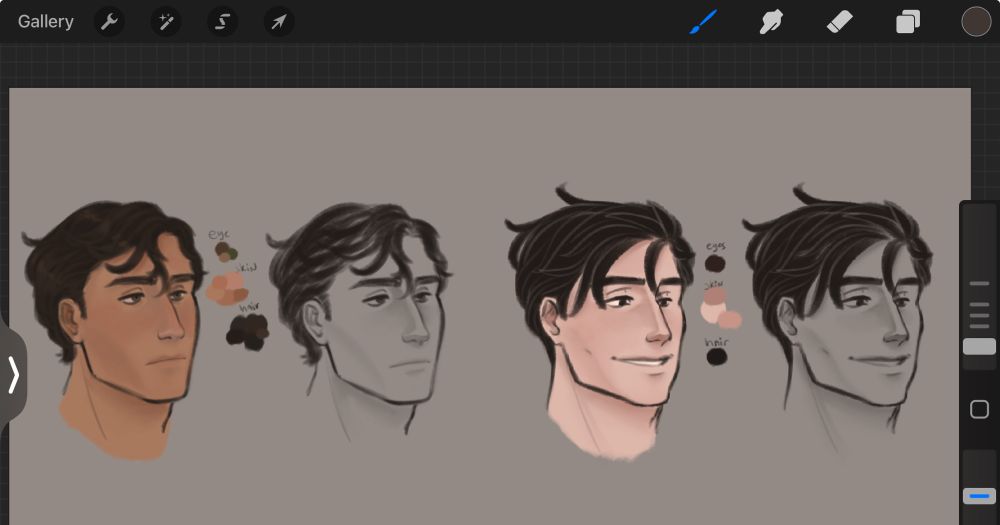1000x525 pixels.
Task: Open the Gallery
Action: [x=45, y=22]
